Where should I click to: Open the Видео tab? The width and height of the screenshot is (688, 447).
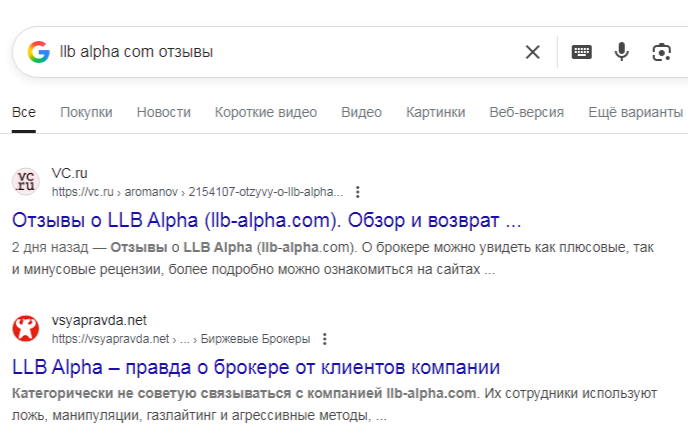pyautogui.click(x=362, y=112)
